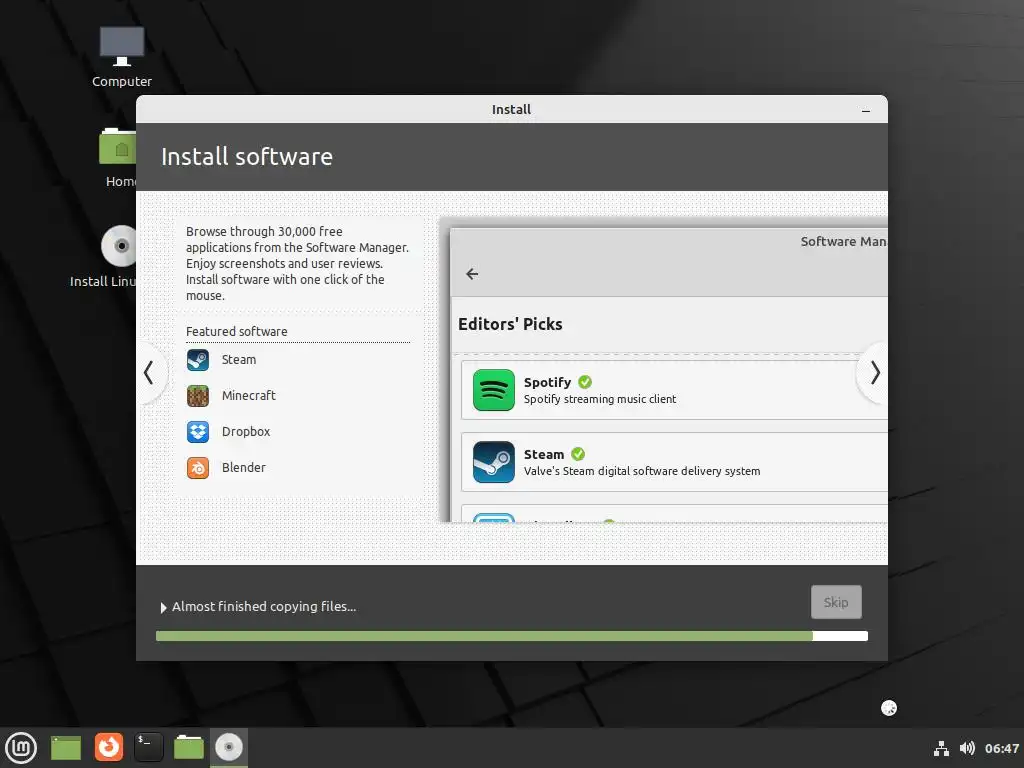Click the 06:47 clock in the panel
This screenshot has width=1024, height=768.
(1002, 748)
